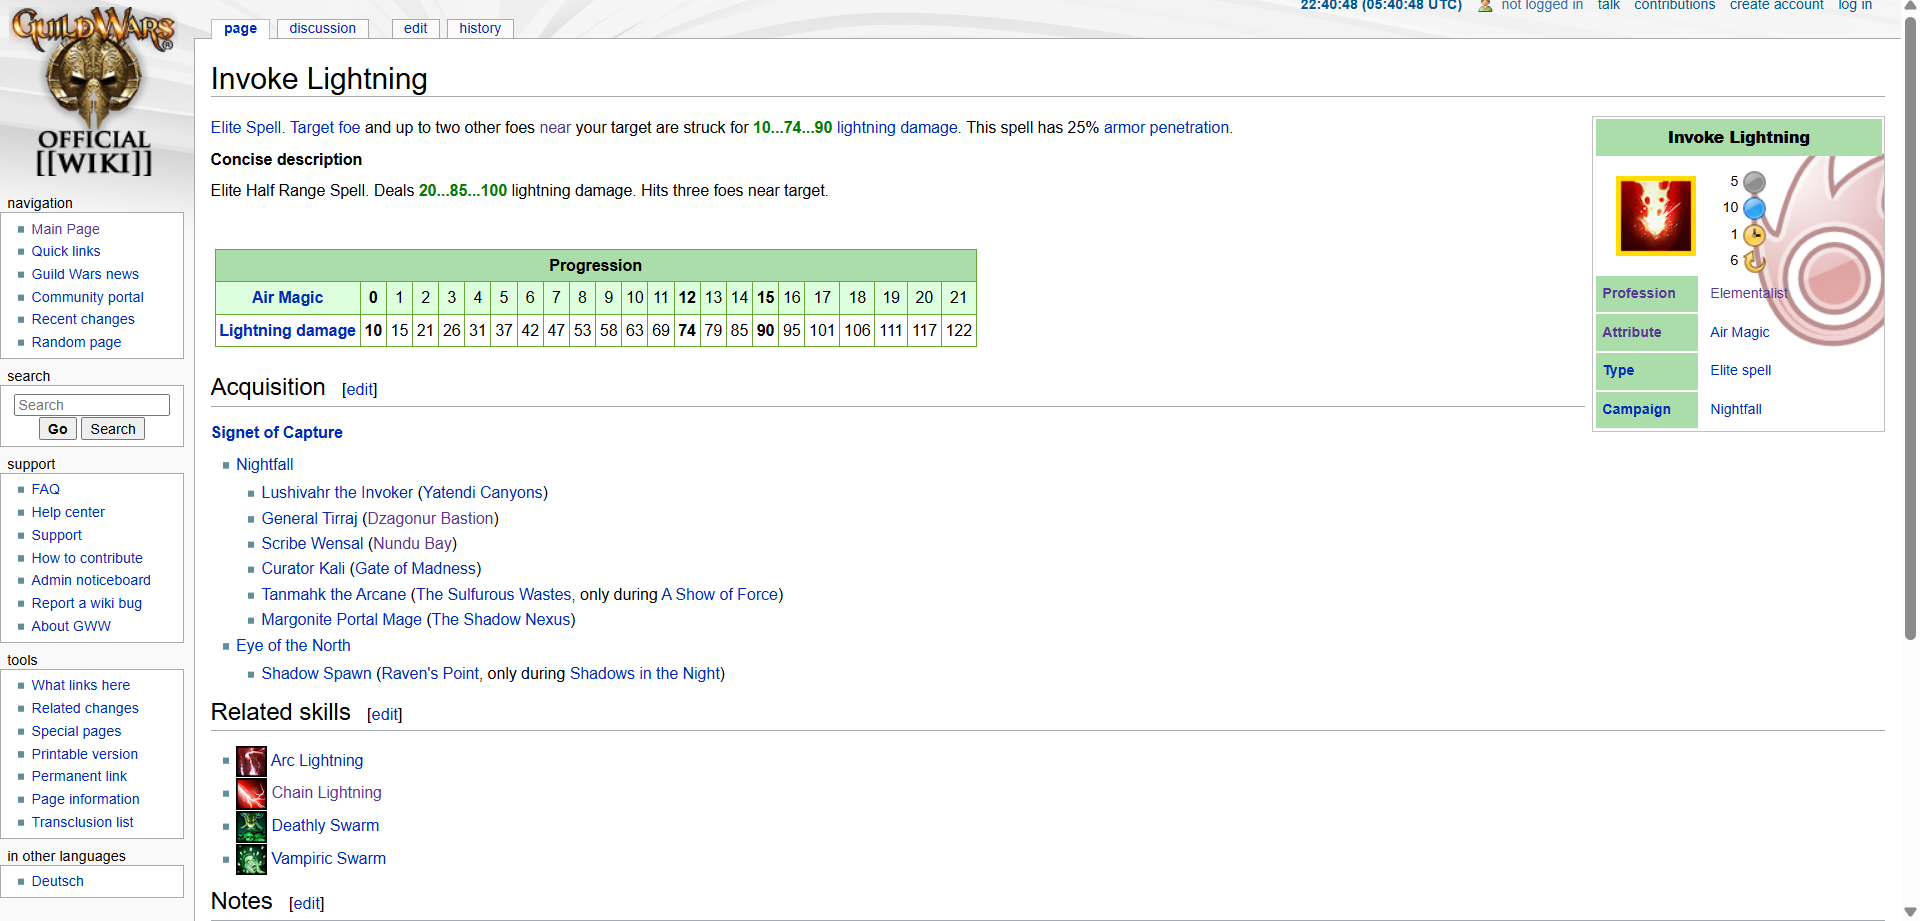This screenshot has width=1920, height=921.
Task: Open lightning damage link in description
Action: [897, 128]
